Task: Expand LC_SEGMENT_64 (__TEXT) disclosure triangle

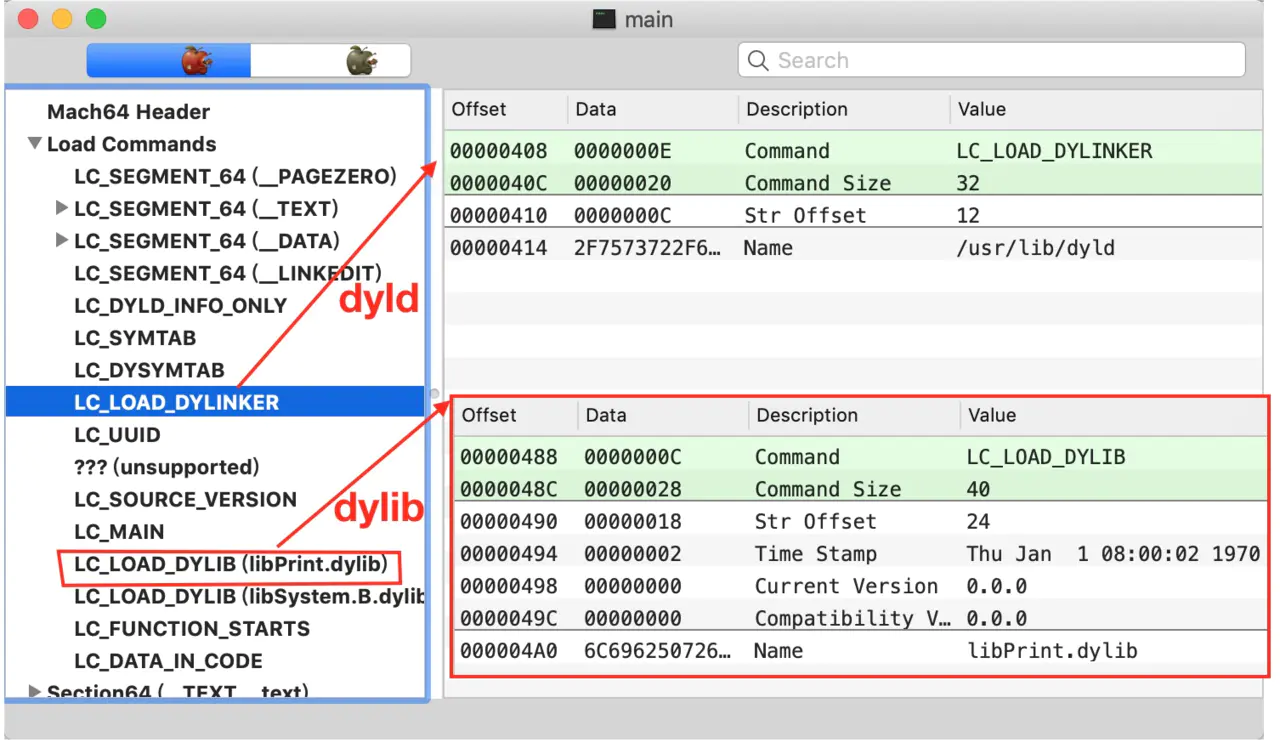Action: (x=62, y=209)
